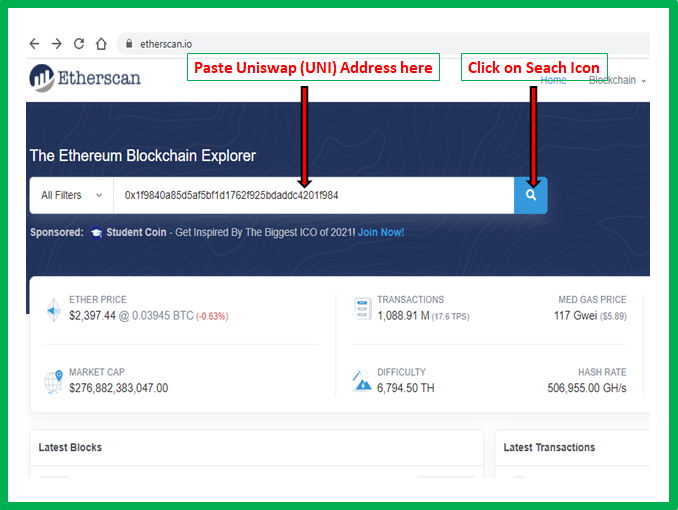Click the browser forward arrow

[x=57, y=44]
